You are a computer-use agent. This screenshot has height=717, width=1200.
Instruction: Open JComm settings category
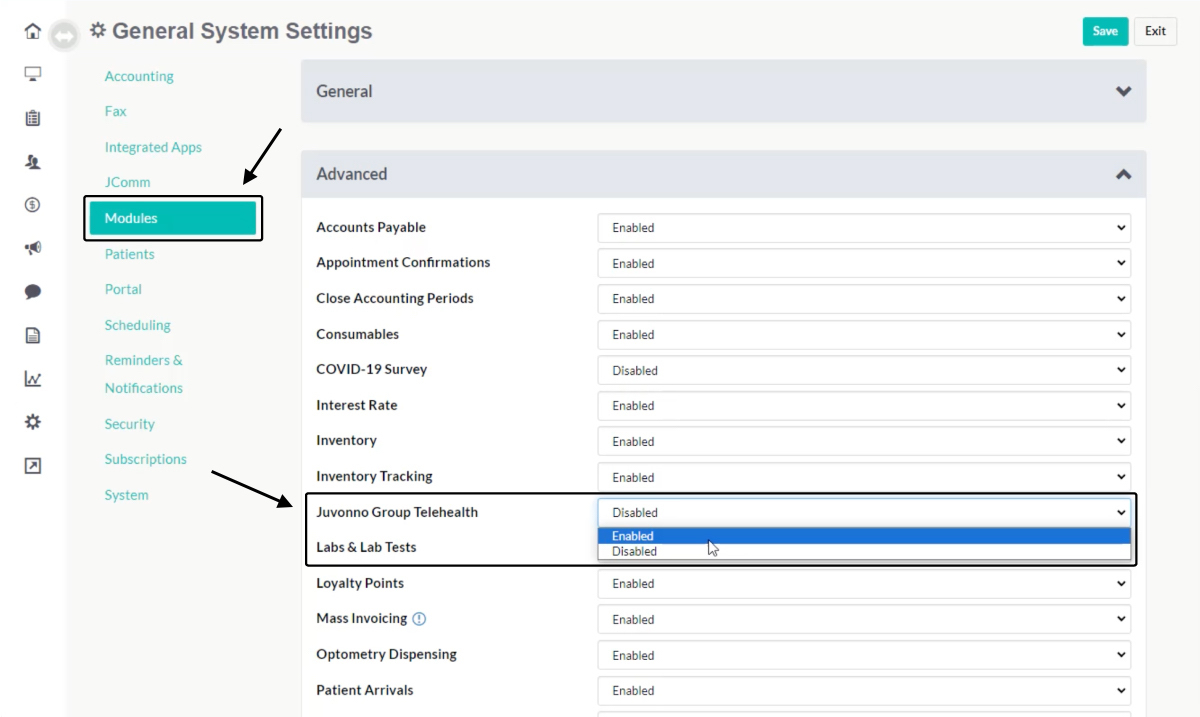pyautogui.click(x=127, y=182)
